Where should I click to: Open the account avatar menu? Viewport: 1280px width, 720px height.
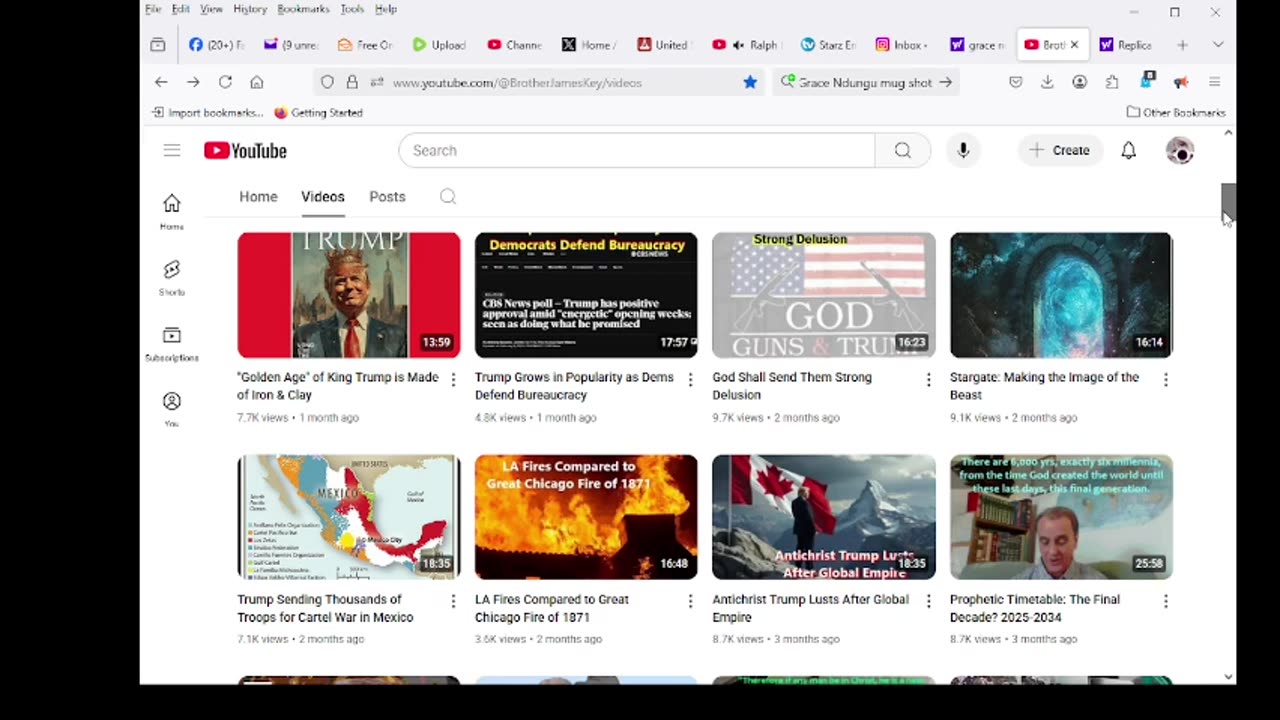click(1180, 150)
